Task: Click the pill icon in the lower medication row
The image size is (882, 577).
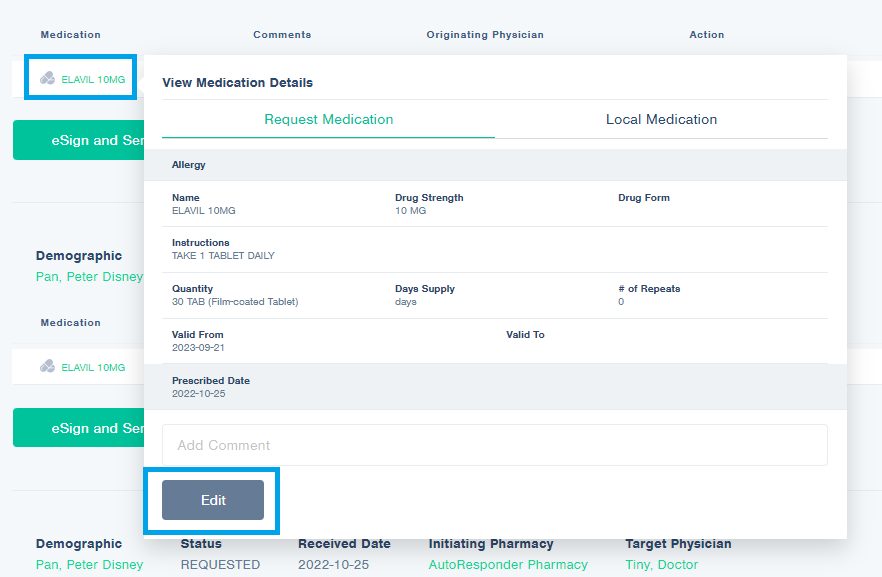Action: [47, 367]
